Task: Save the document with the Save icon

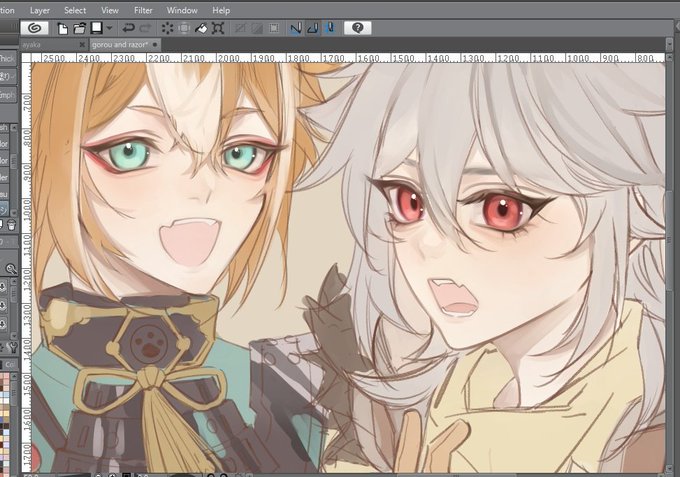Action: click(96, 28)
